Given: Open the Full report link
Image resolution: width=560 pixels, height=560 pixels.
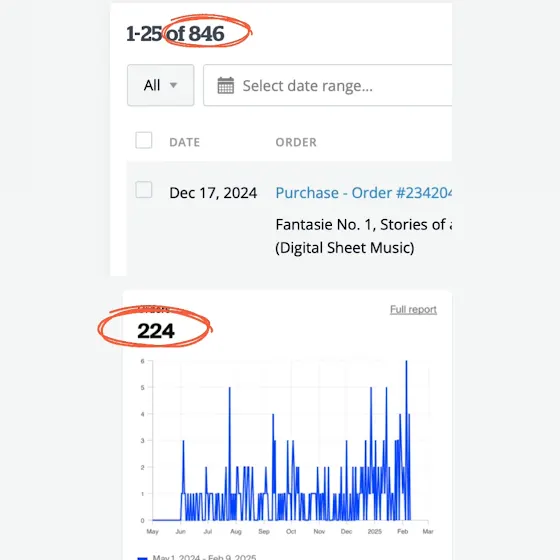Looking at the screenshot, I should coord(413,309).
